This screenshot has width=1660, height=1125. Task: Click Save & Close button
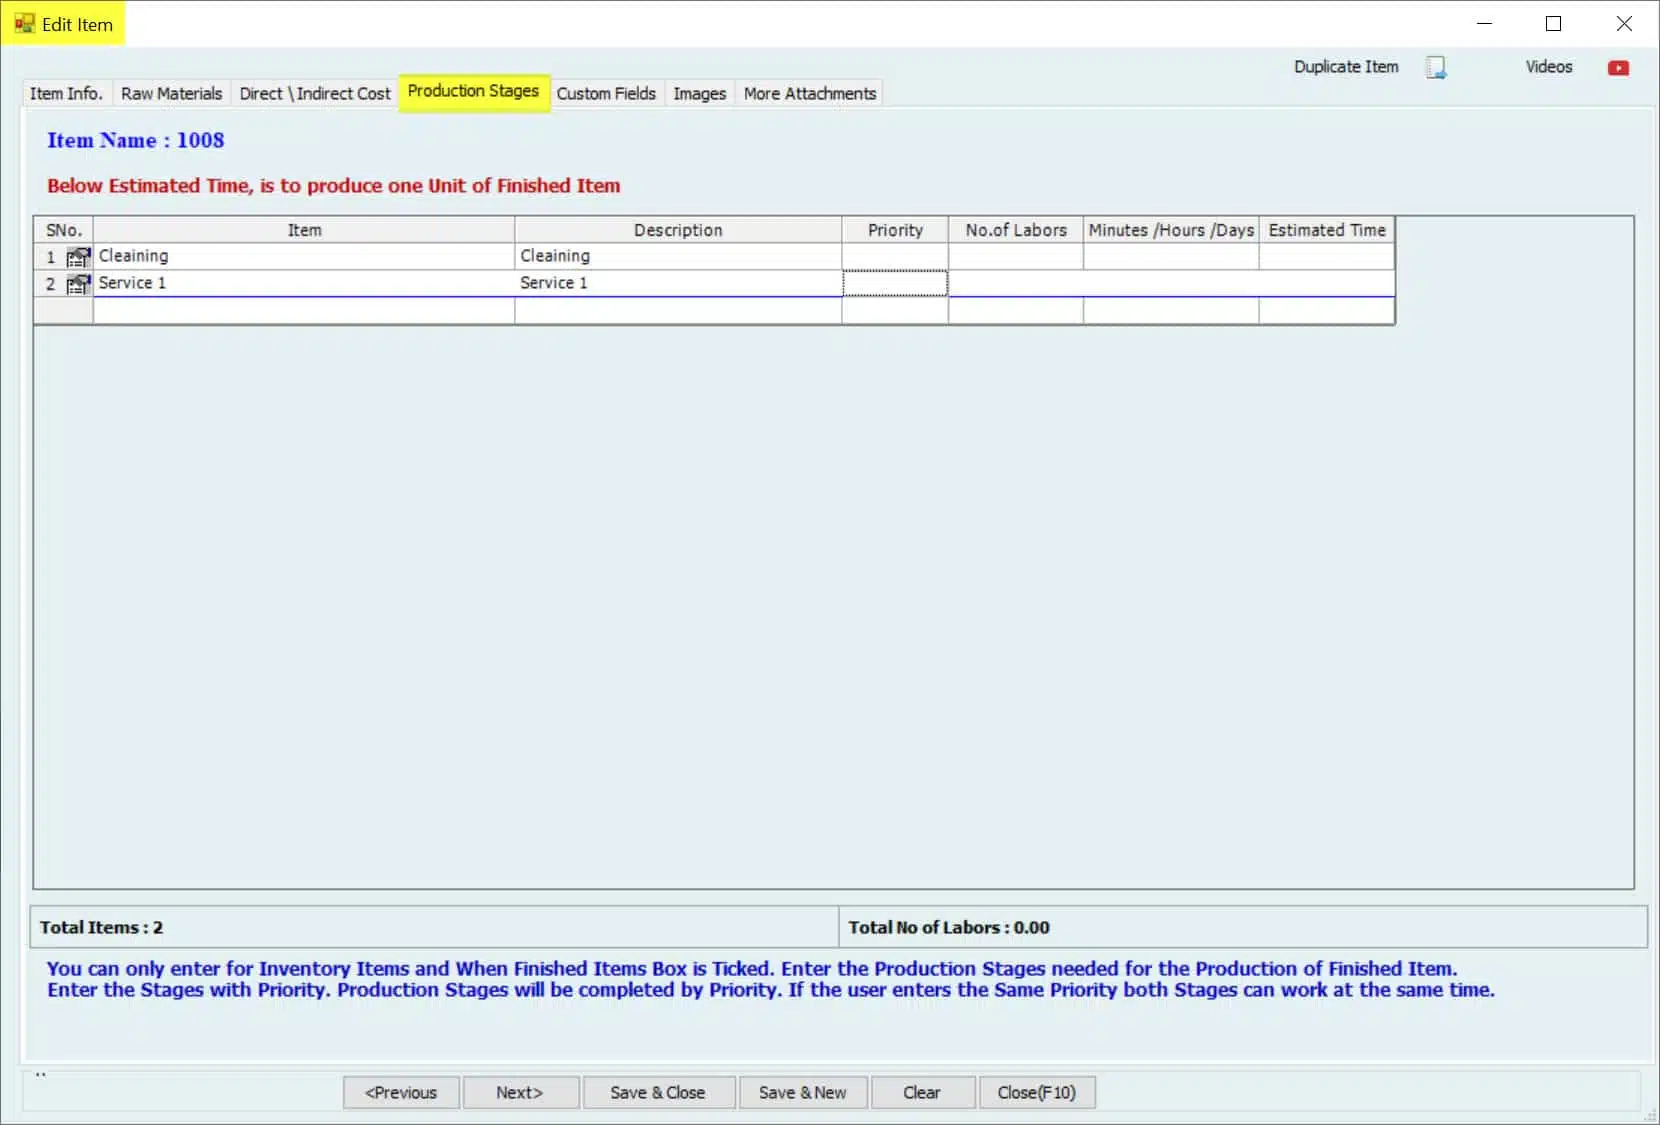[x=658, y=1092]
